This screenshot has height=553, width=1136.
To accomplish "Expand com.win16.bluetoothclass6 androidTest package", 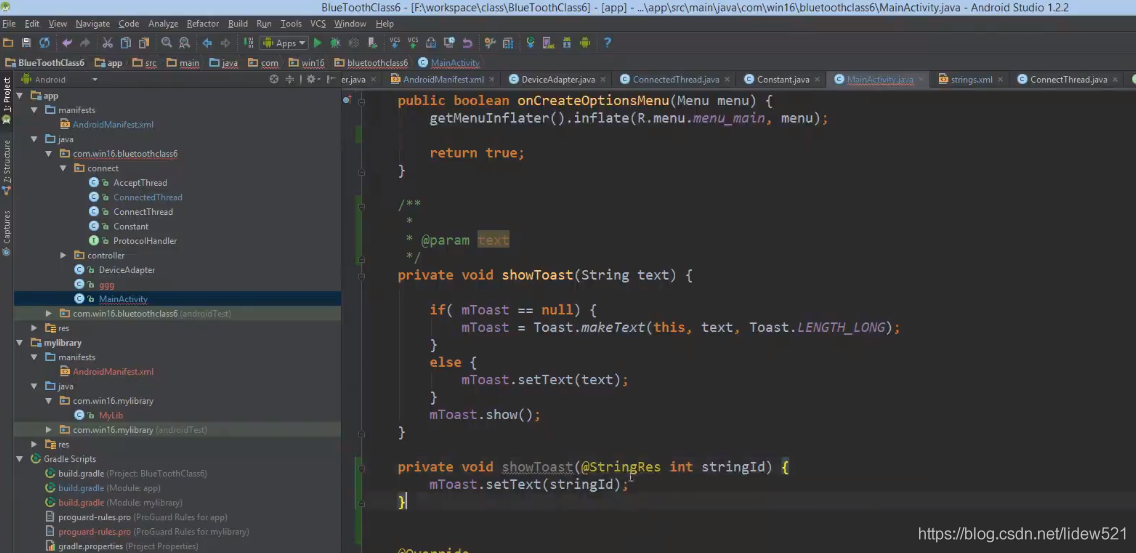I will click(49, 313).
